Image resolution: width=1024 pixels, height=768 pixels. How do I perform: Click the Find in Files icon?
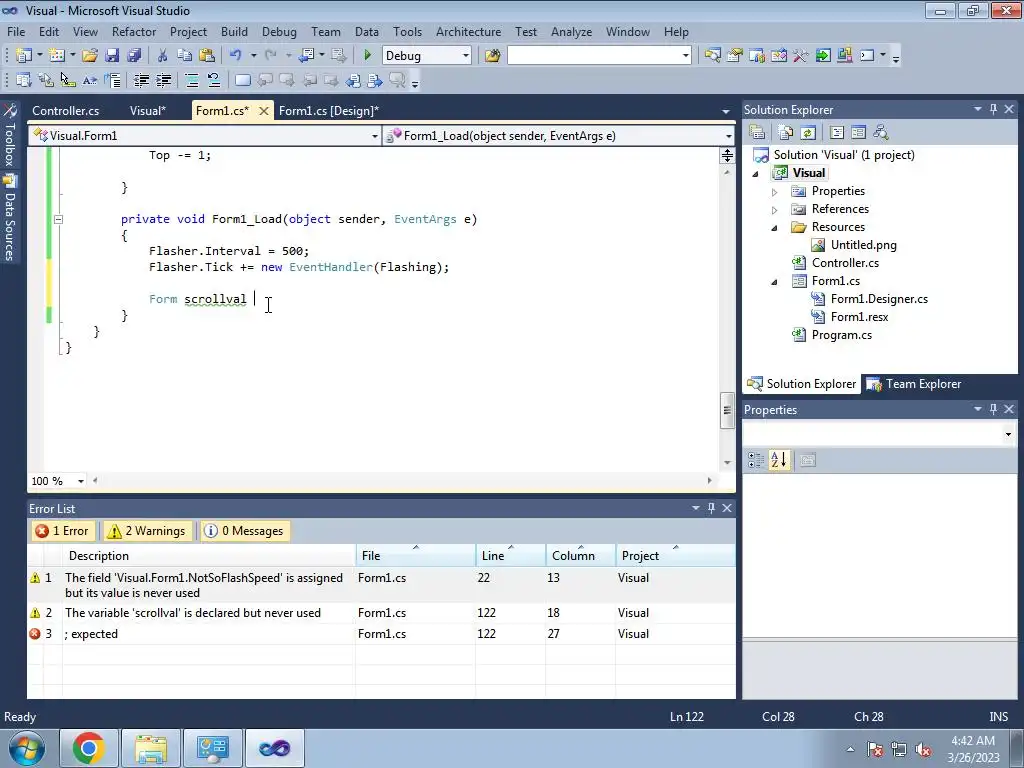point(492,56)
